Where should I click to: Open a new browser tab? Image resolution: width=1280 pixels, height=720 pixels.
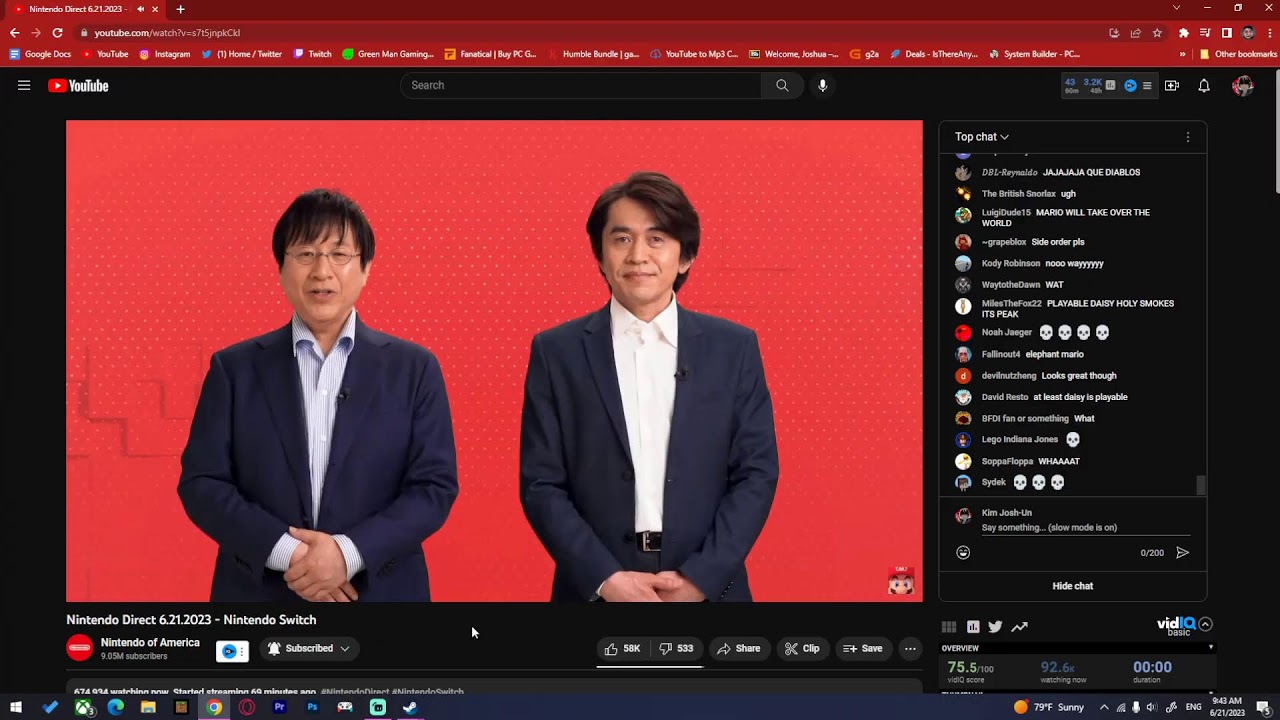pos(180,9)
